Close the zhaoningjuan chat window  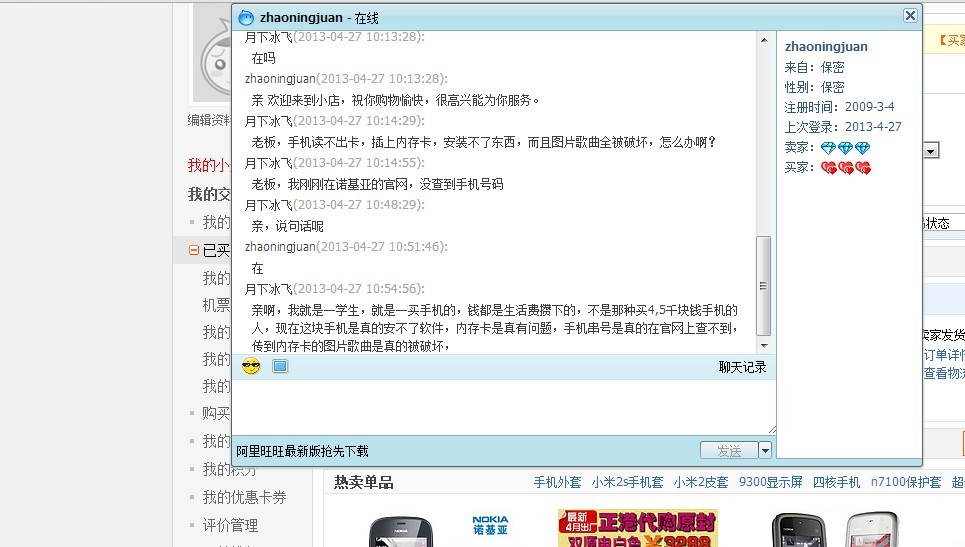coord(910,15)
